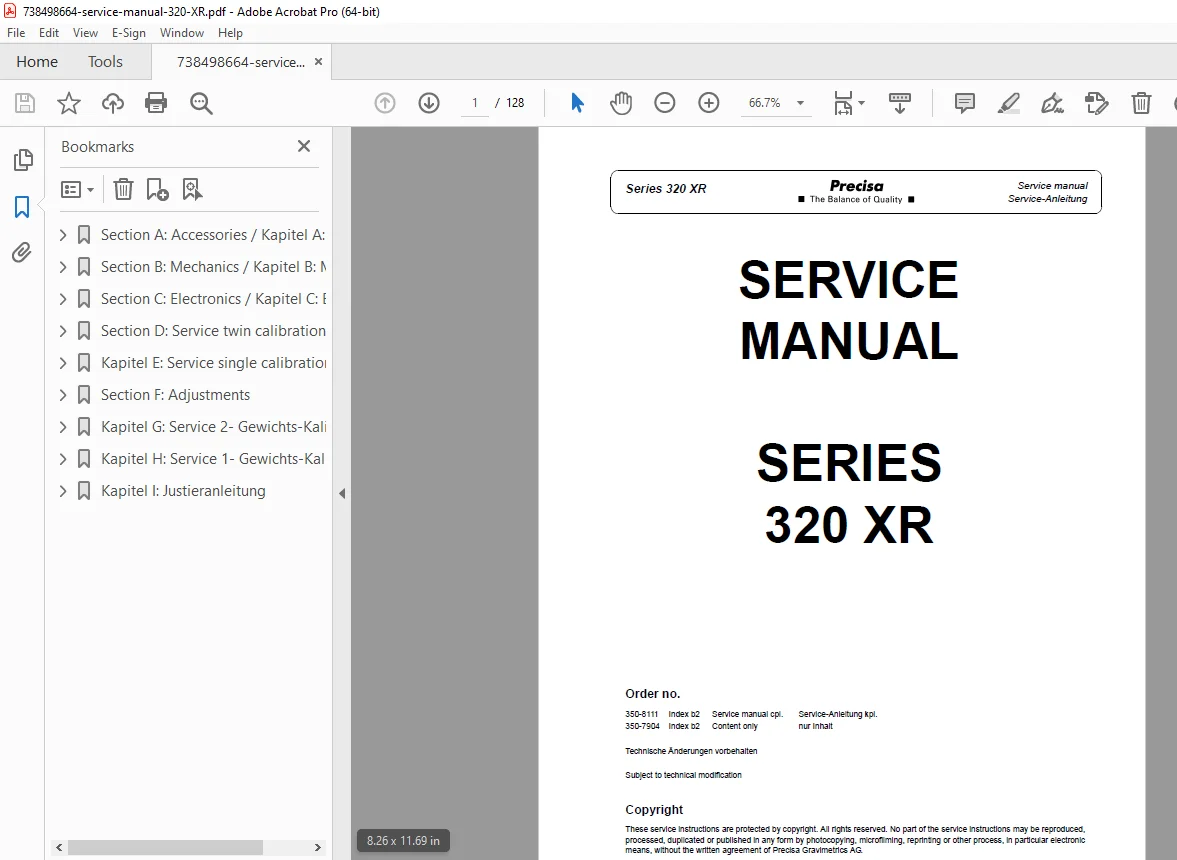This screenshot has height=860, width=1177.
Task: Go to next page arrow icon
Action: [x=429, y=103]
